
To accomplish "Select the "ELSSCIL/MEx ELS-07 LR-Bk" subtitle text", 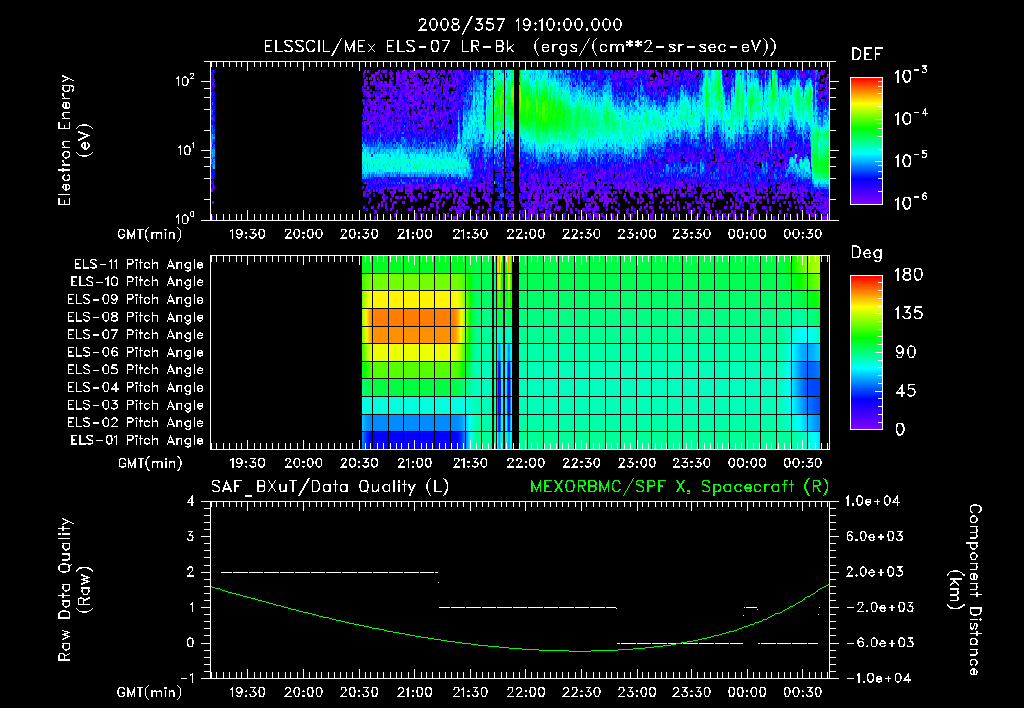I will point(389,47).
